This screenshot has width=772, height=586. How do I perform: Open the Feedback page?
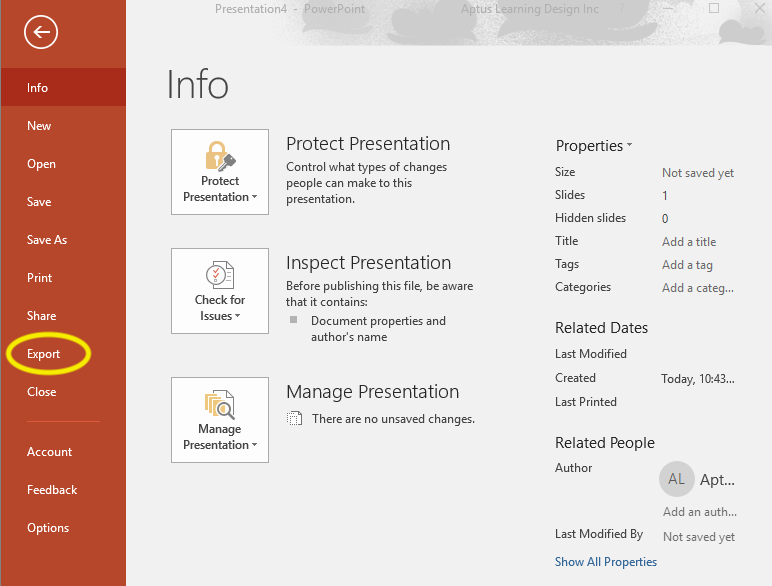tap(63, 489)
